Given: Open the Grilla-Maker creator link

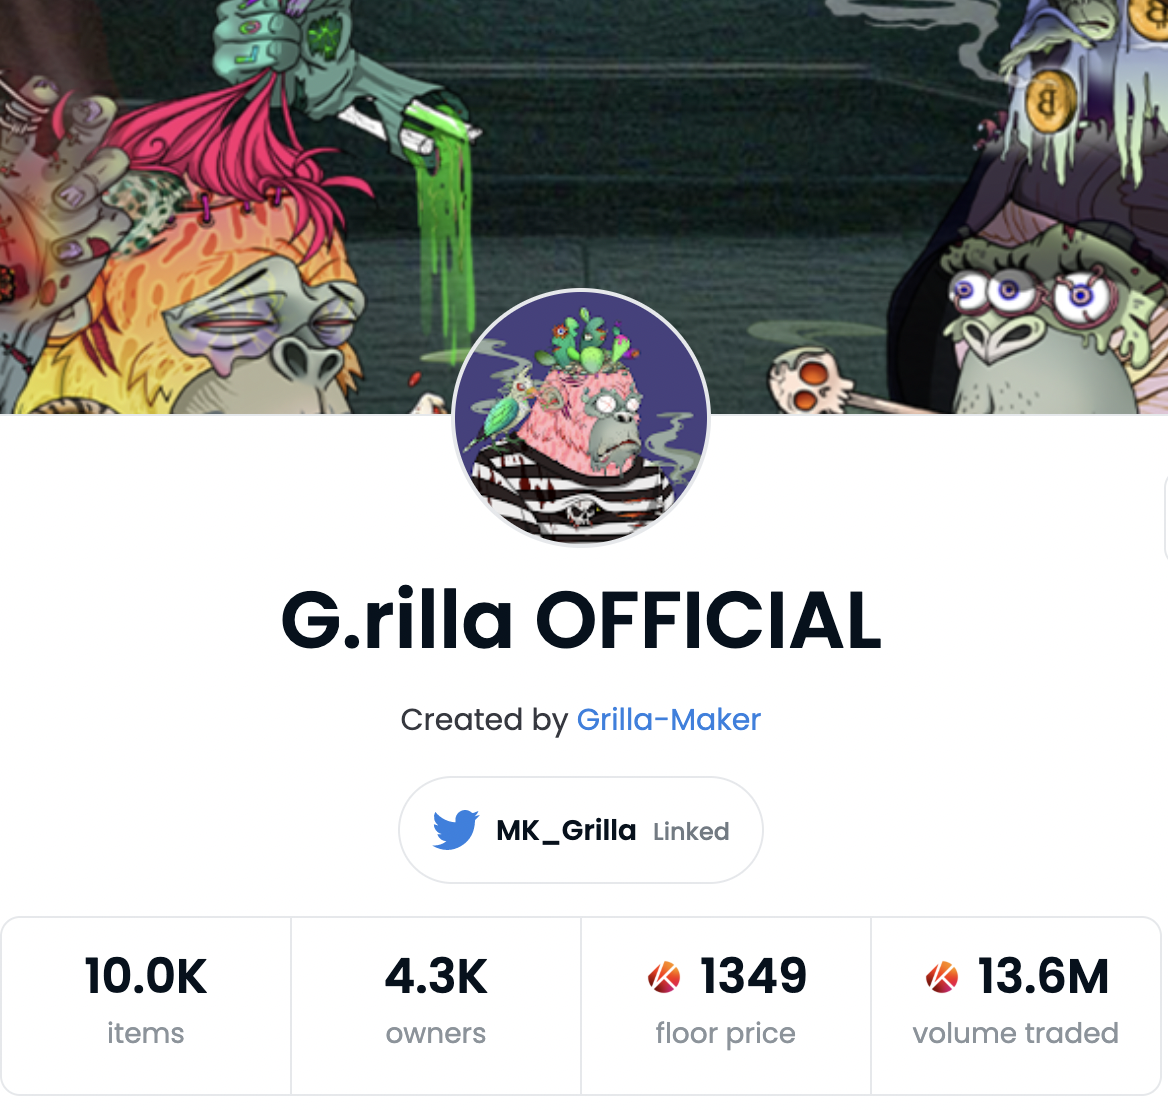Looking at the screenshot, I should coord(668,720).
